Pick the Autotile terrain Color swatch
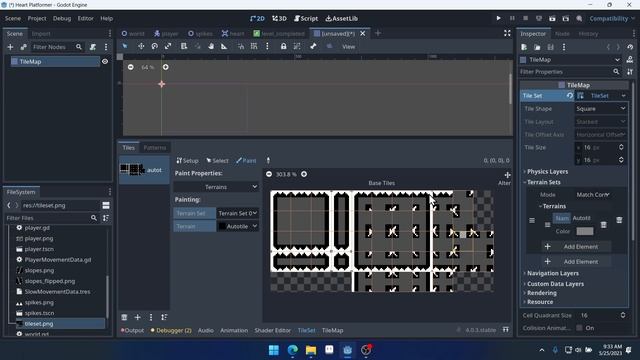 tap(584, 231)
